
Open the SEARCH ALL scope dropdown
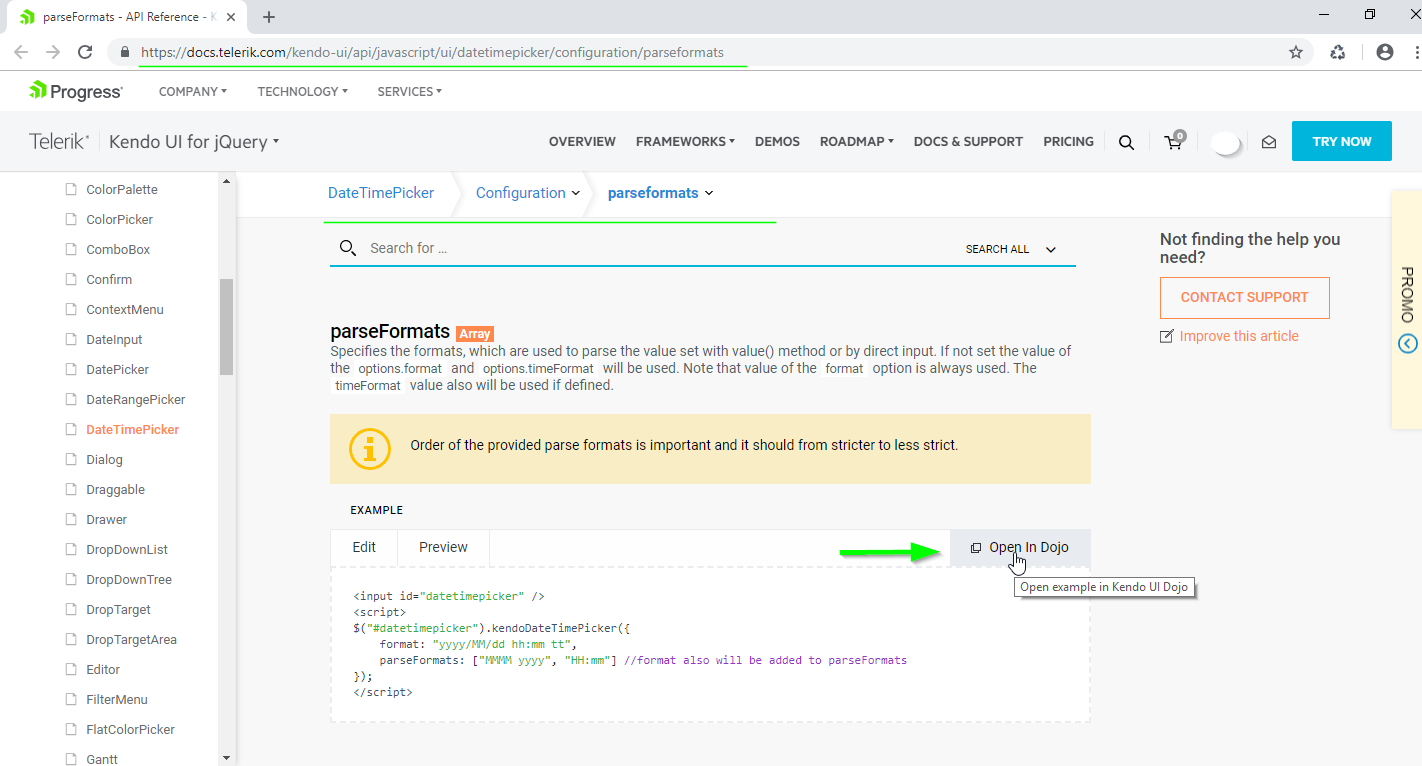1011,249
